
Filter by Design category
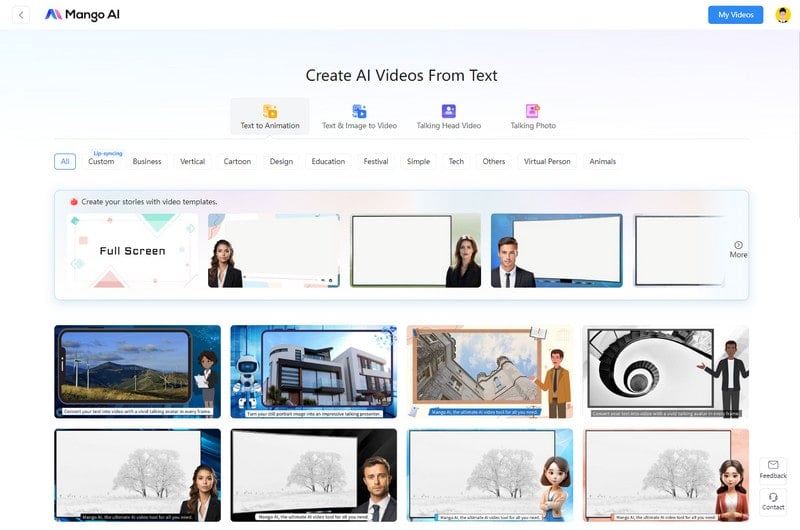pyautogui.click(x=281, y=161)
